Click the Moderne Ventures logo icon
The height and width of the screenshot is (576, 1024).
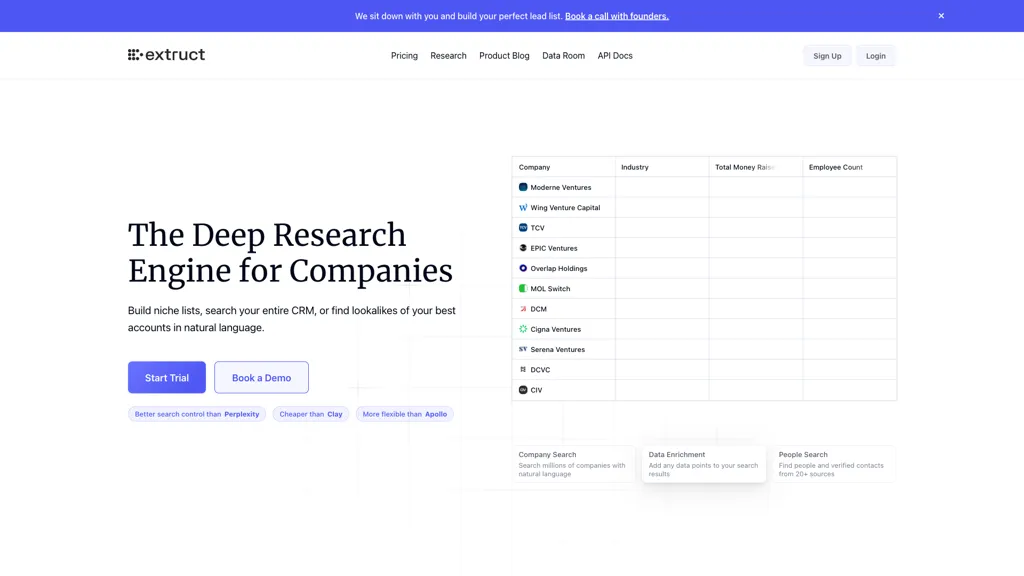[x=523, y=187]
